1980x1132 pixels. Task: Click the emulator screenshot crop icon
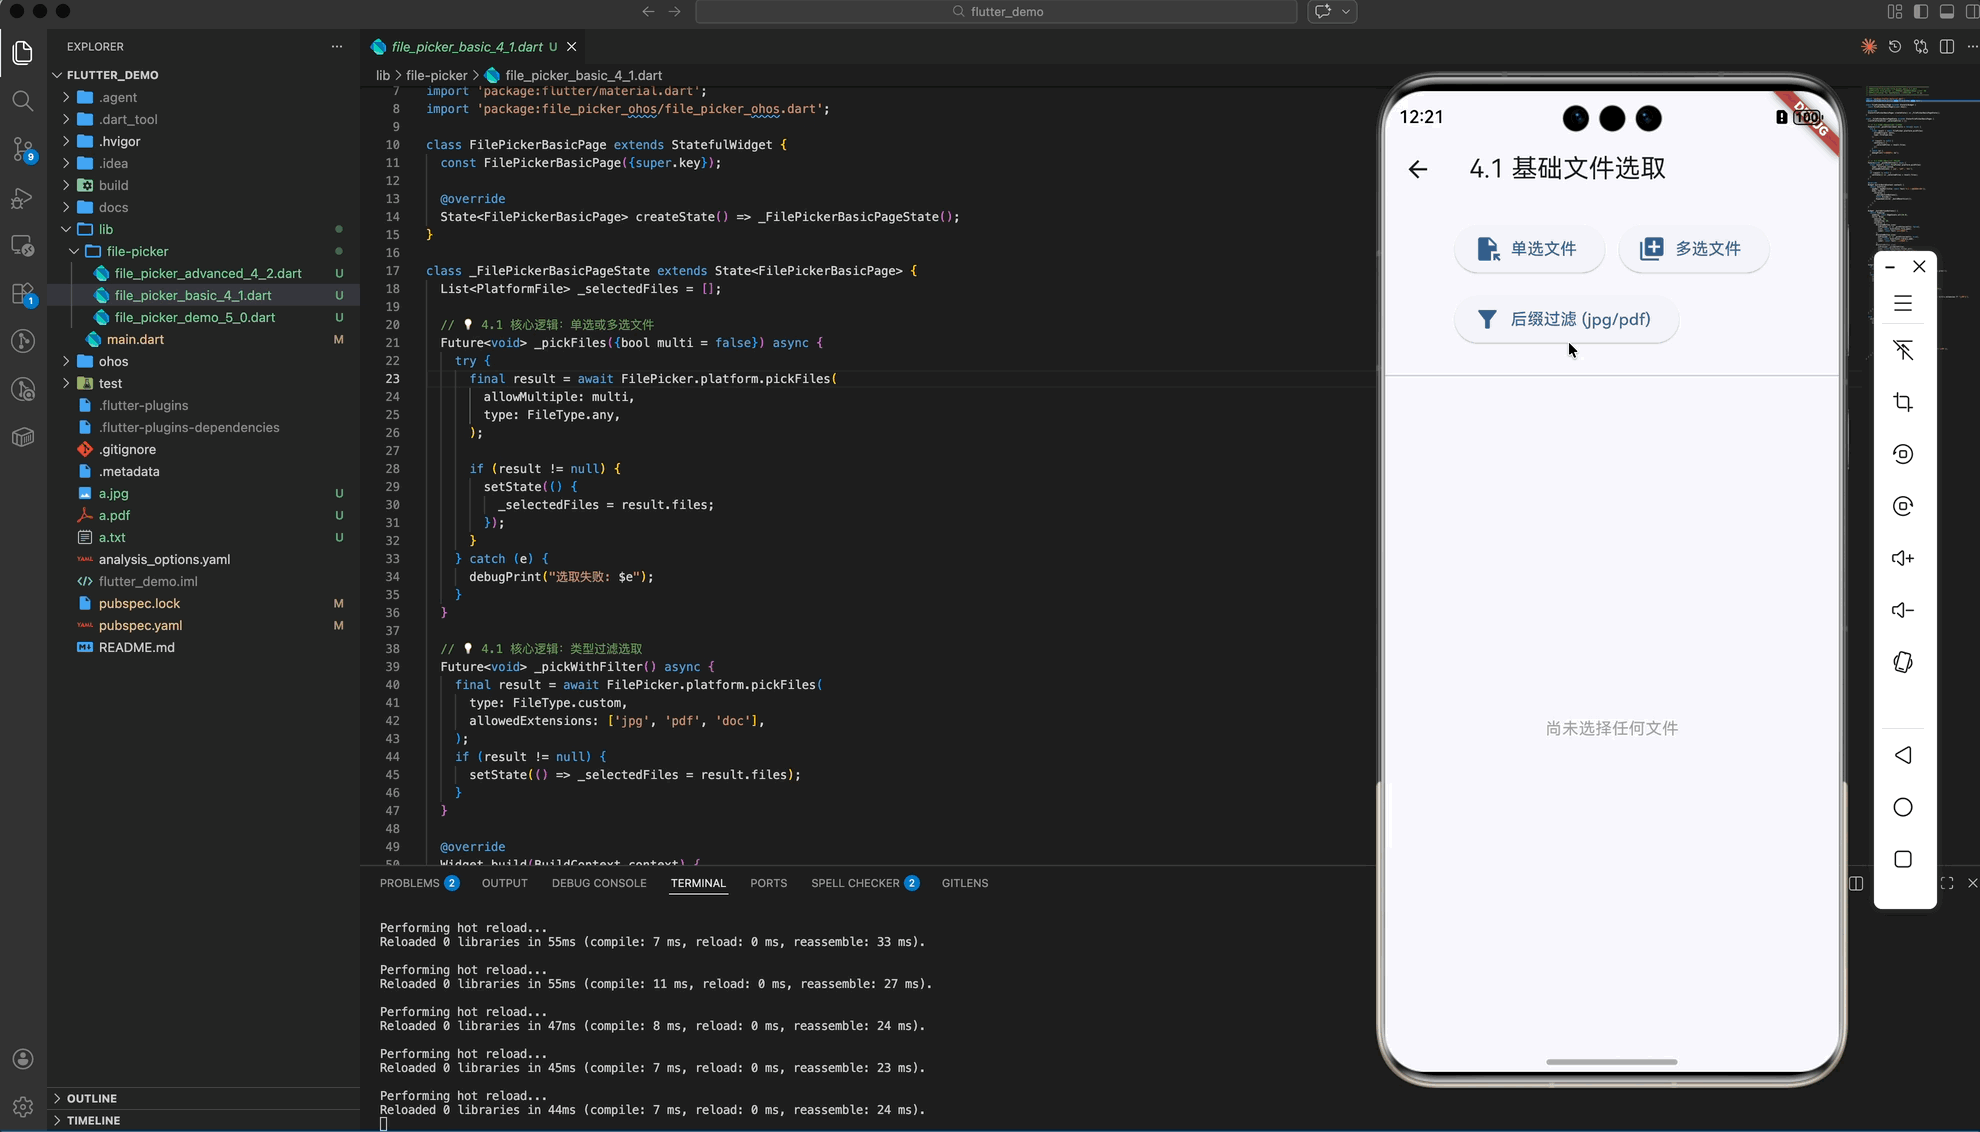pos(1903,402)
